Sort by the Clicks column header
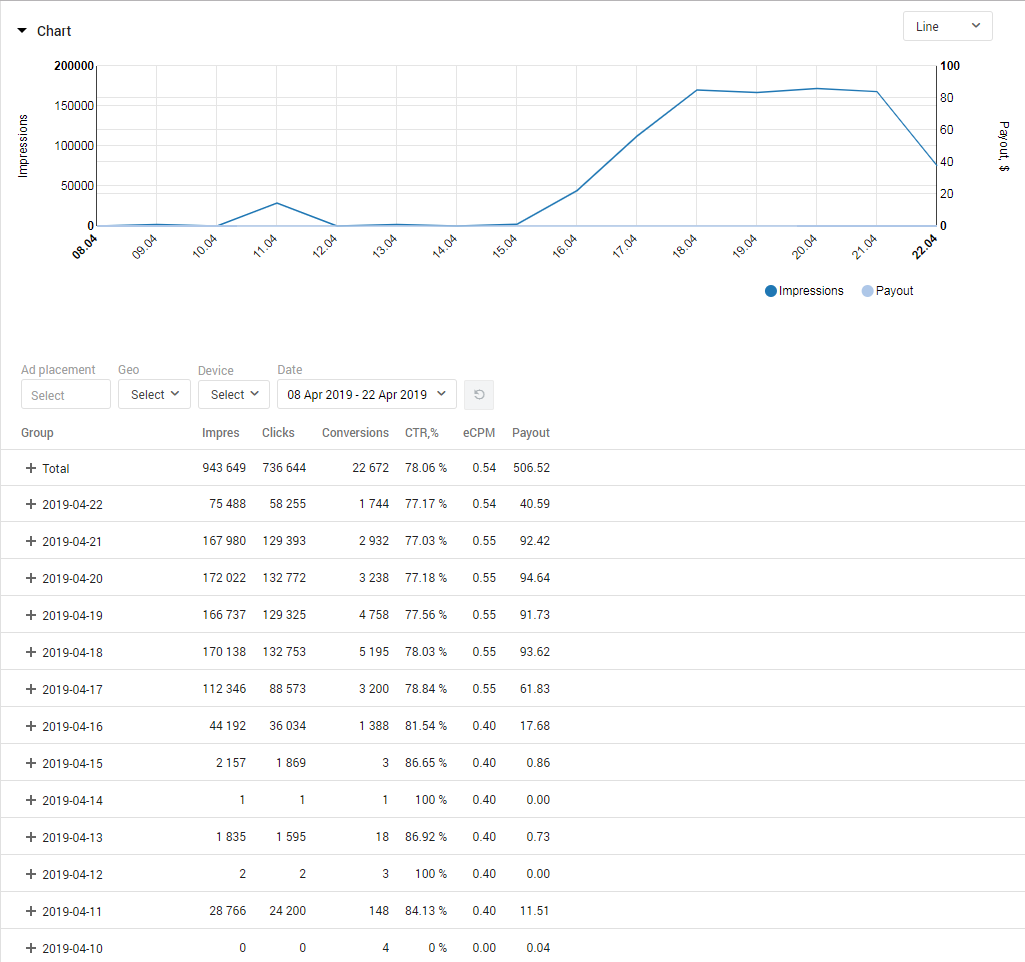Image resolution: width=1025 pixels, height=962 pixels. click(278, 433)
